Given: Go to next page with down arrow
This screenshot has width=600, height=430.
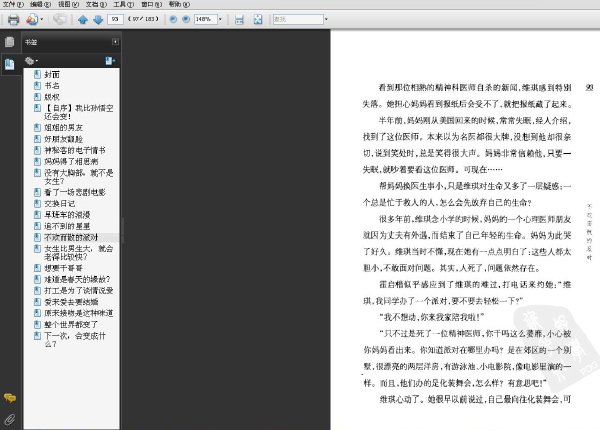Looking at the screenshot, I should coord(98,20).
